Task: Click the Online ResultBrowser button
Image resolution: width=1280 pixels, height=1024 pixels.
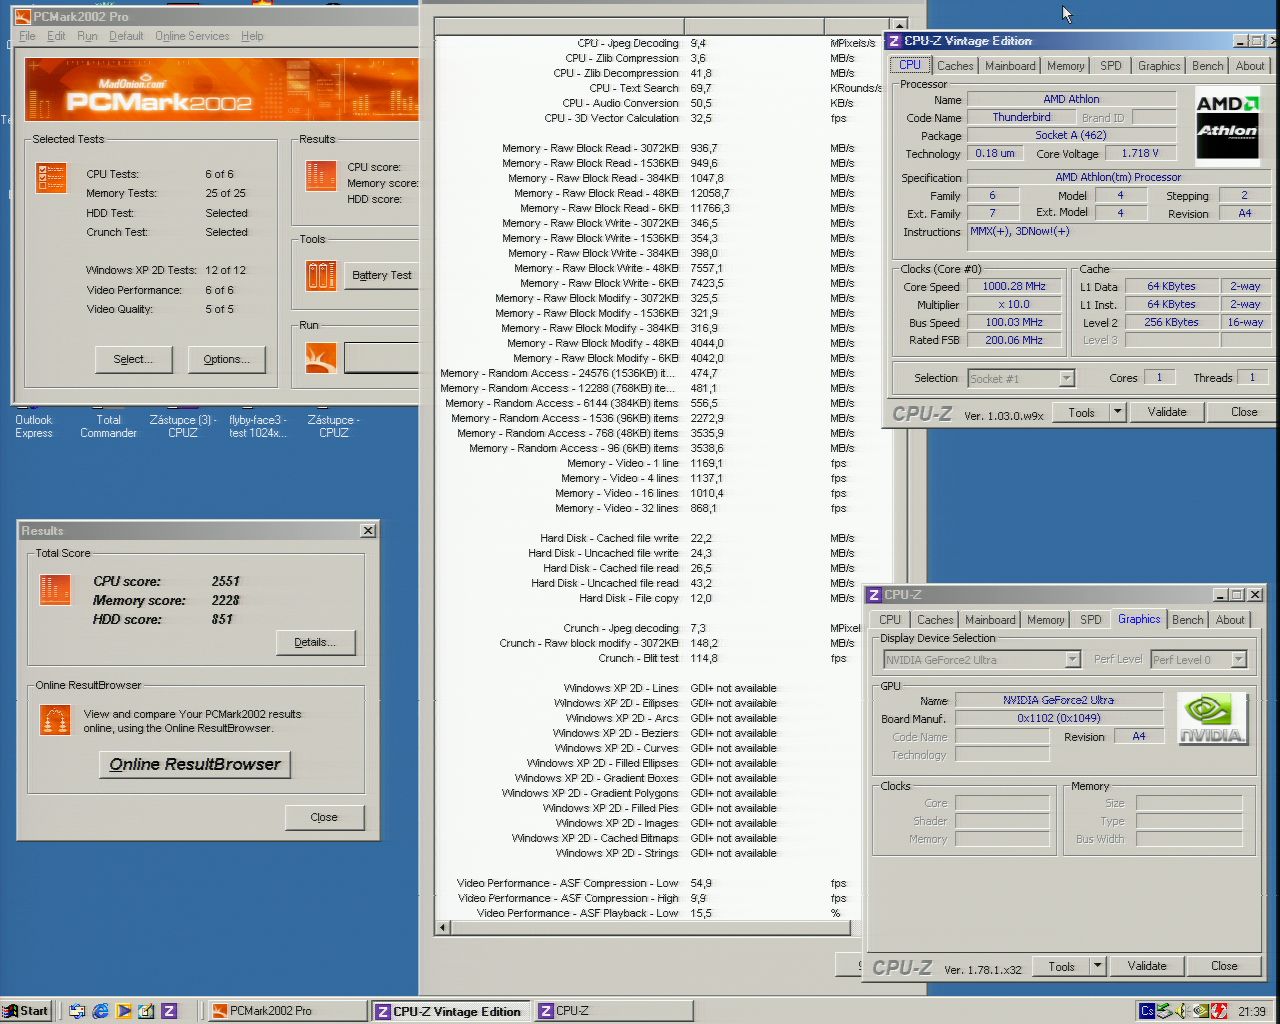Action: 195,764
